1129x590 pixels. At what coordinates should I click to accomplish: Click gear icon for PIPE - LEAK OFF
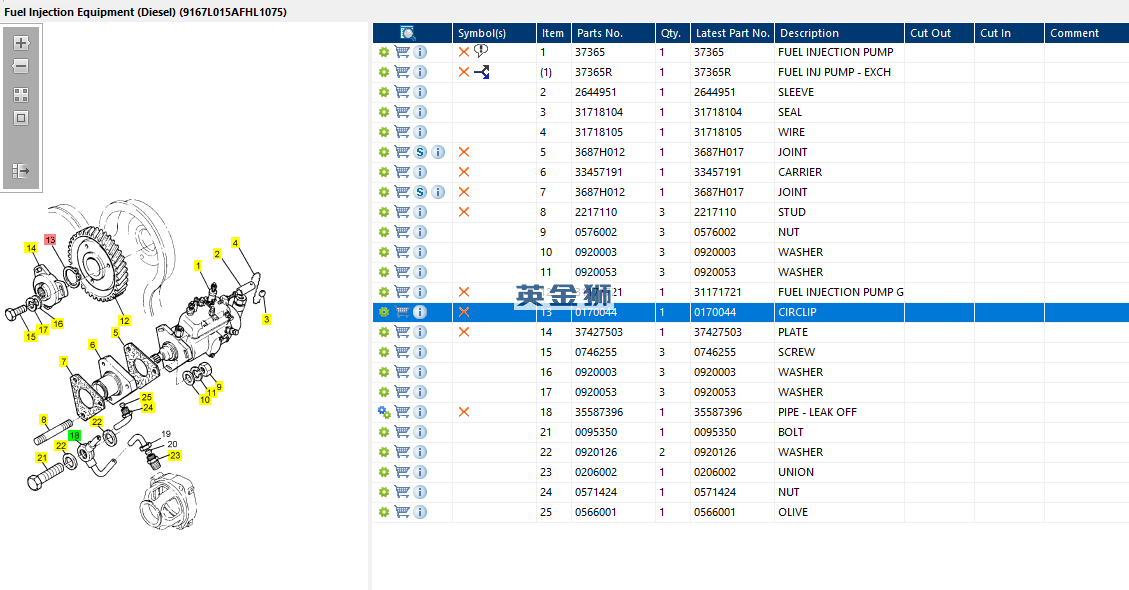(x=383, y=412)
